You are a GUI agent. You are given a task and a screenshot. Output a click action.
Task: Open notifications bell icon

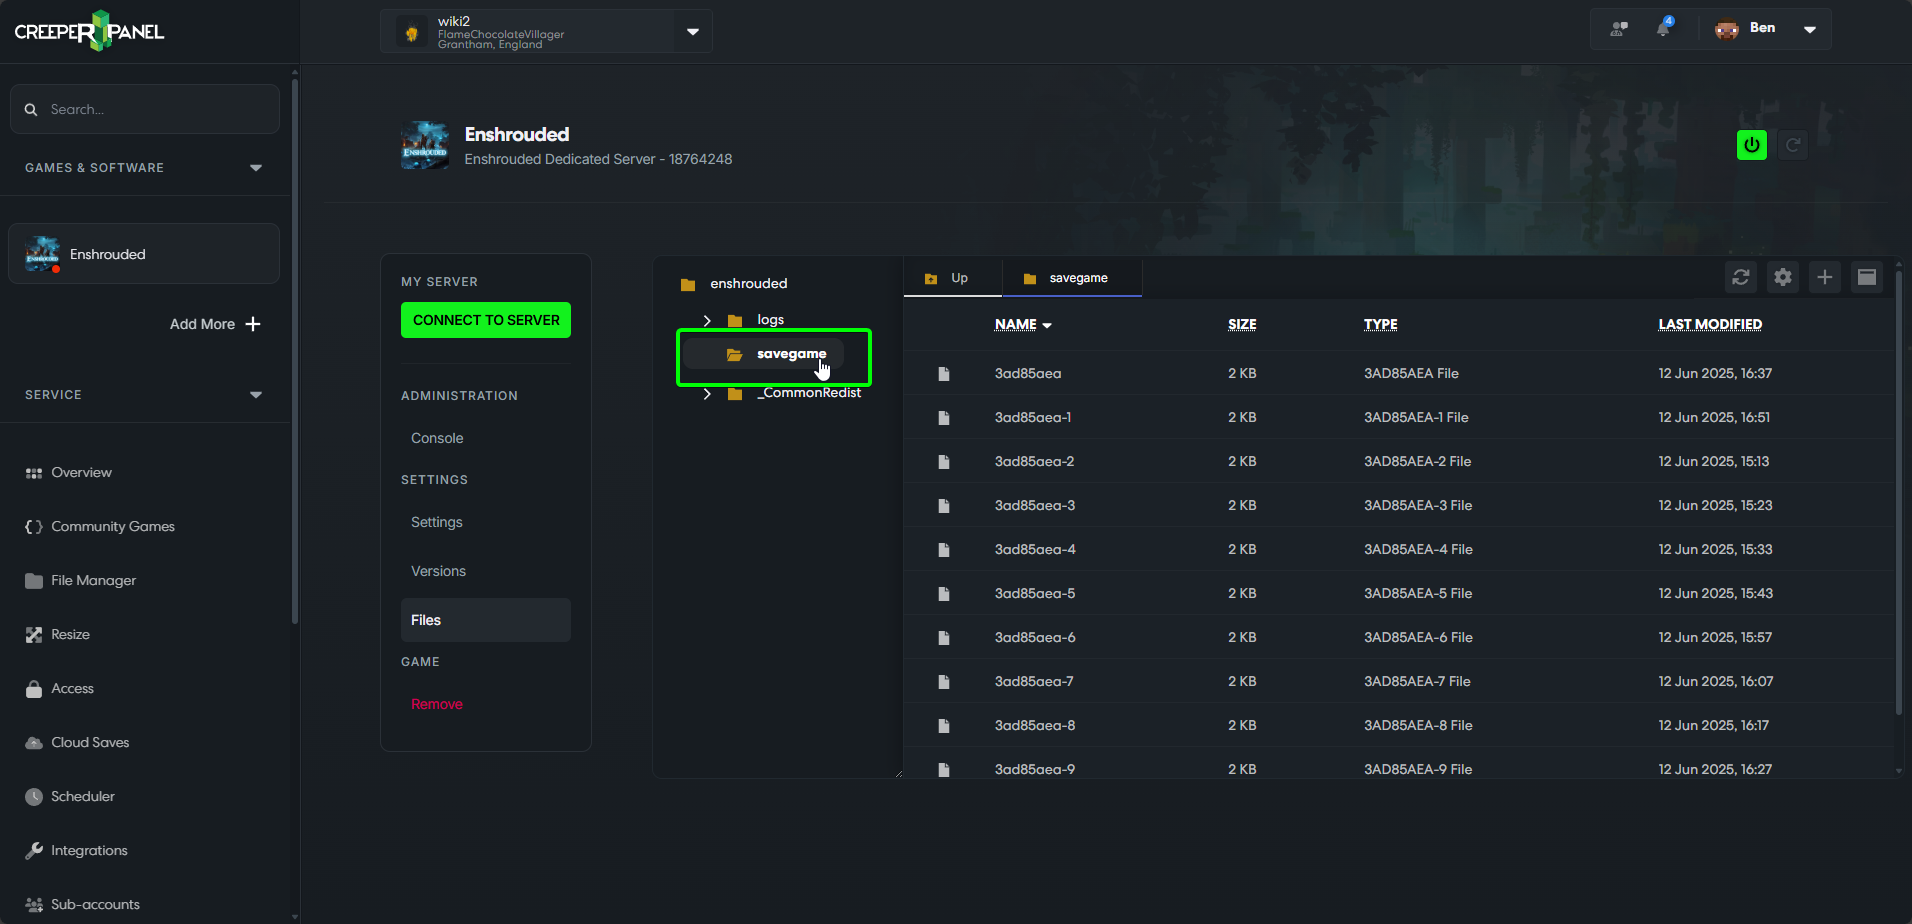pos(1663,28)
